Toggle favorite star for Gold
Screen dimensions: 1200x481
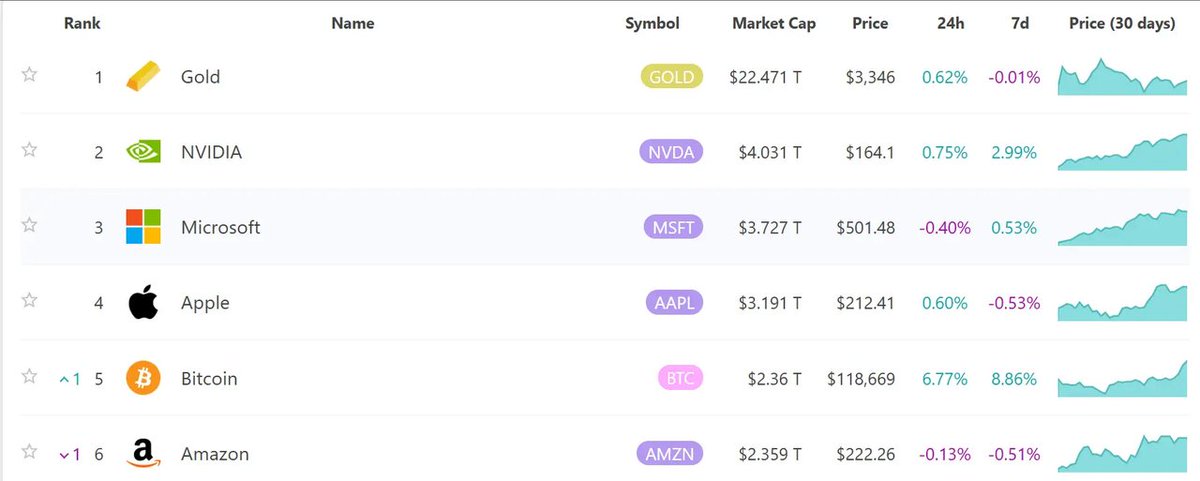click(30, 75)
